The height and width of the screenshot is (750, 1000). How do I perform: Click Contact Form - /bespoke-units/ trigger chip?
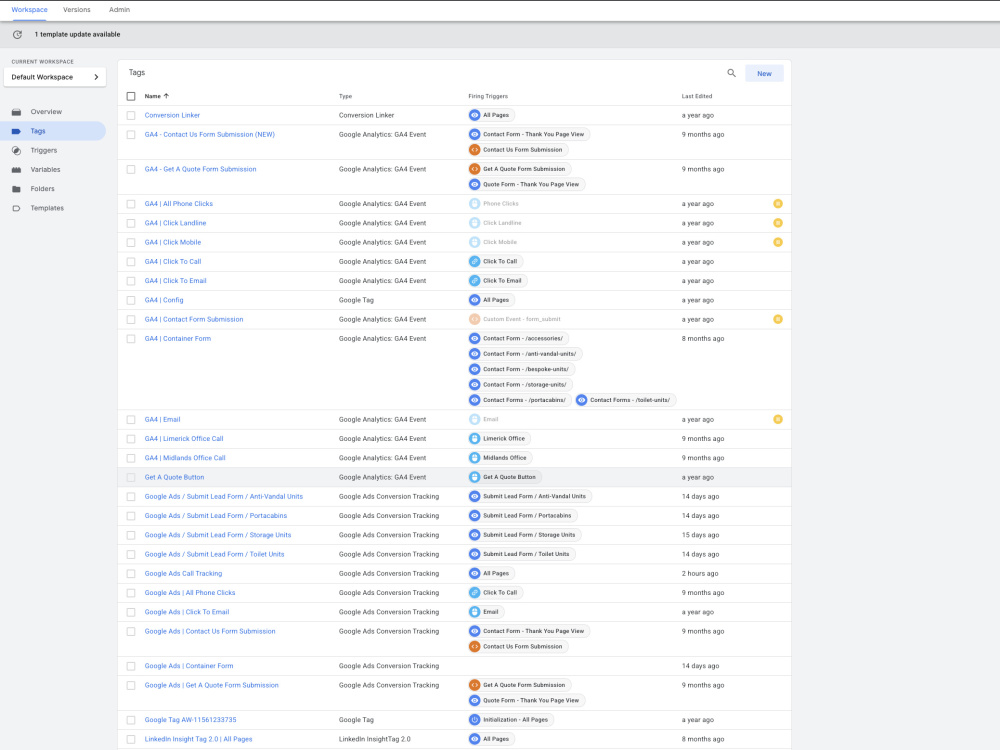(x=522, y=369)
